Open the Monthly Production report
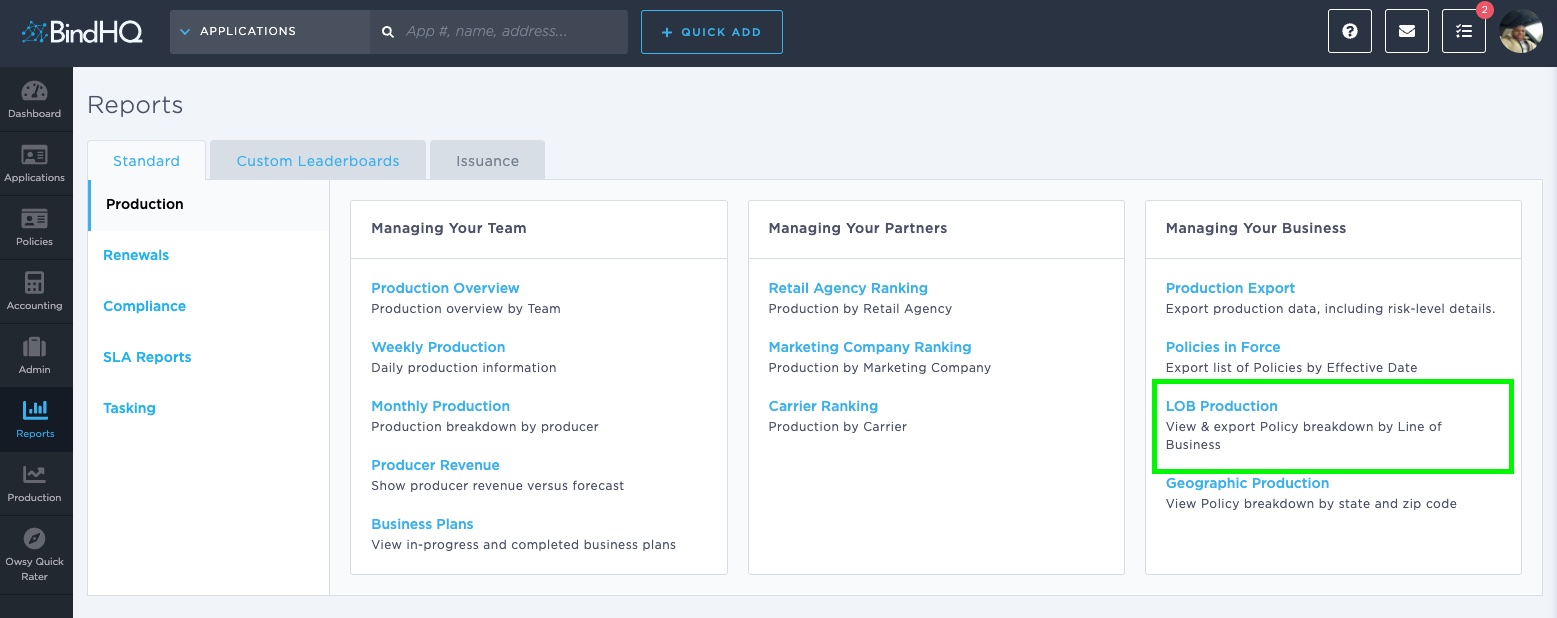 440,406
